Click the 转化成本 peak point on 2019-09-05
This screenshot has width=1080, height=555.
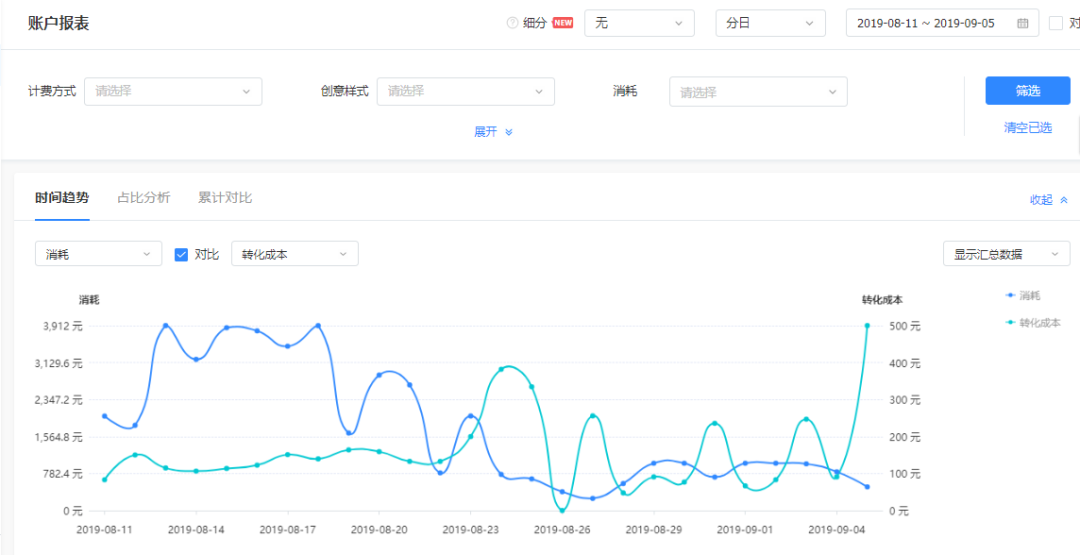coord(867,326)
